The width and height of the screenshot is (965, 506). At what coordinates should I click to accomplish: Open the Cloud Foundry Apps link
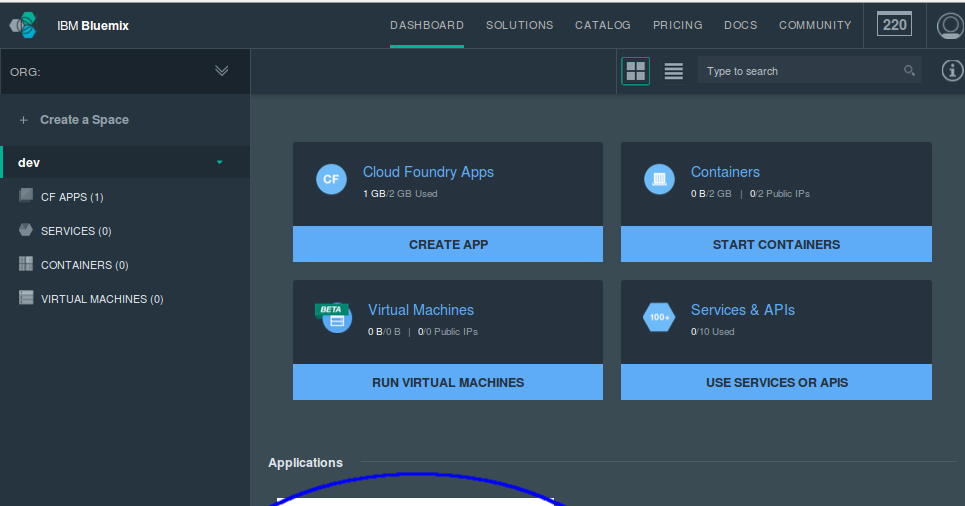coord(428,172)
